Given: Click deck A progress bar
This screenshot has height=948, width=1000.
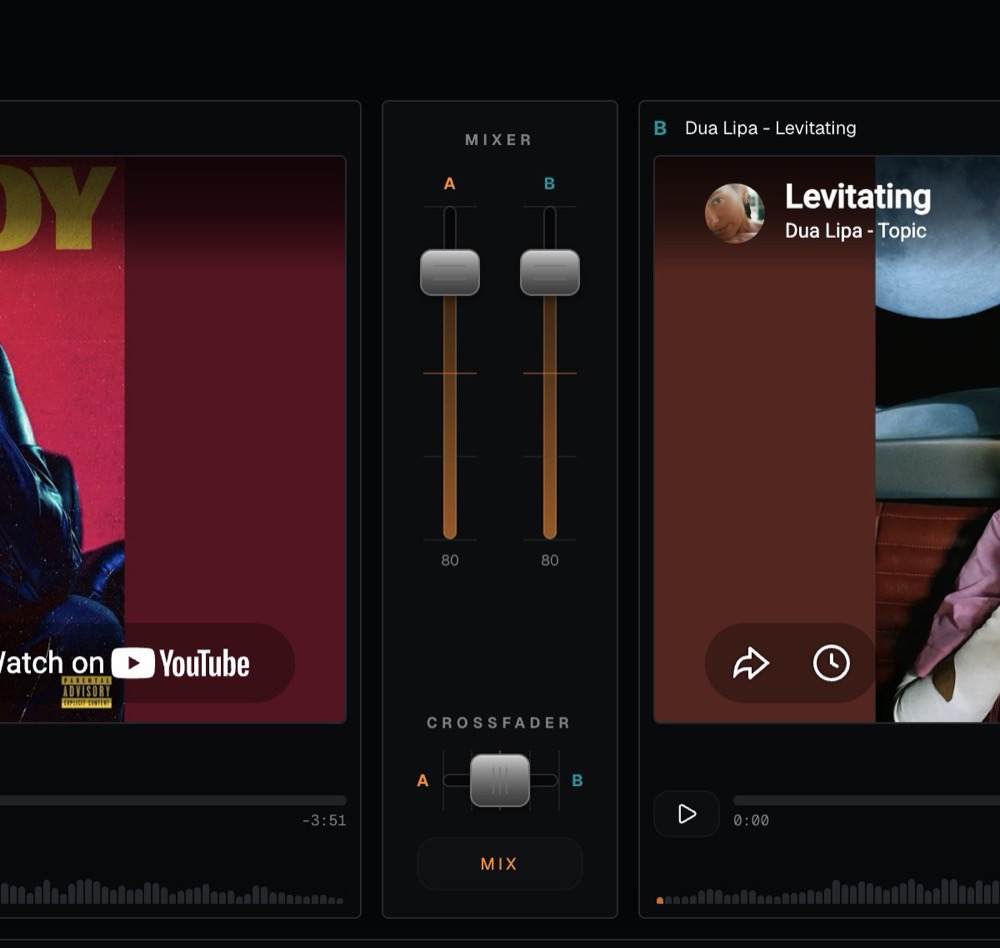Looking at the screenshot, I should pos(173,800).
